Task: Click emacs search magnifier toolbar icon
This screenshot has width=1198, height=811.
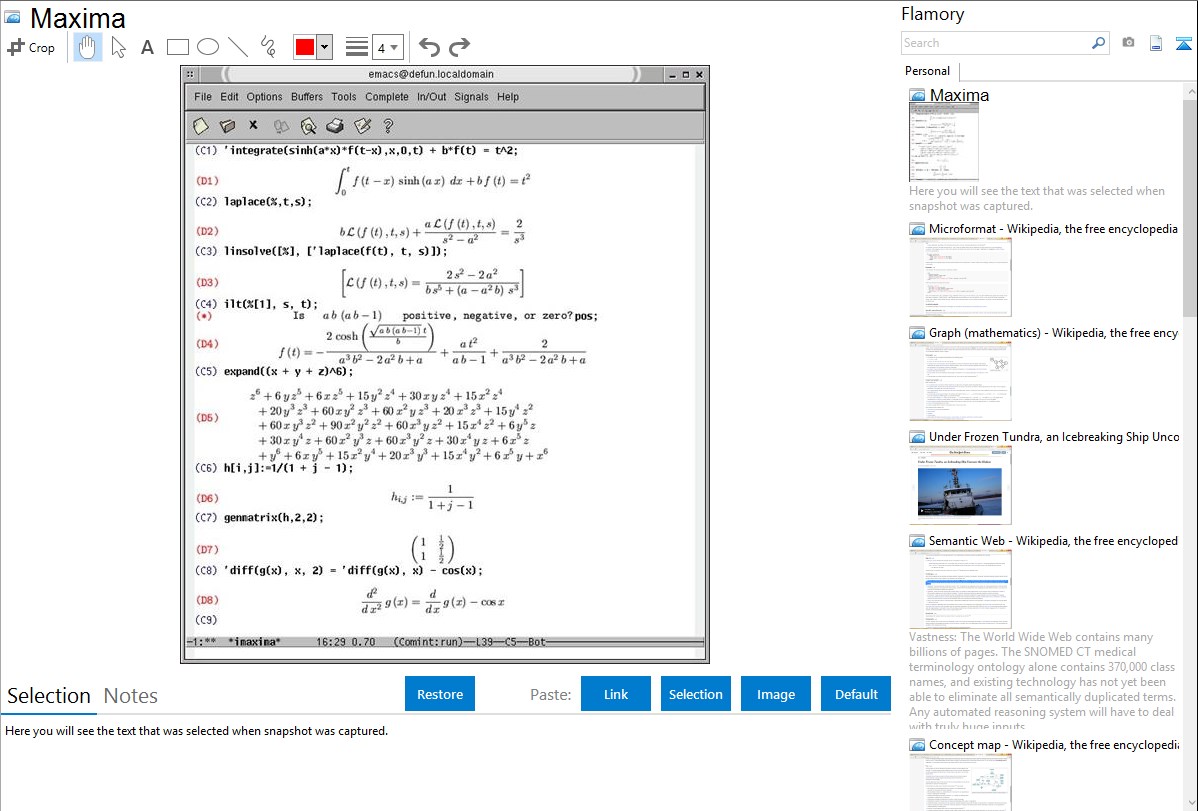Action: pos(308,125)
